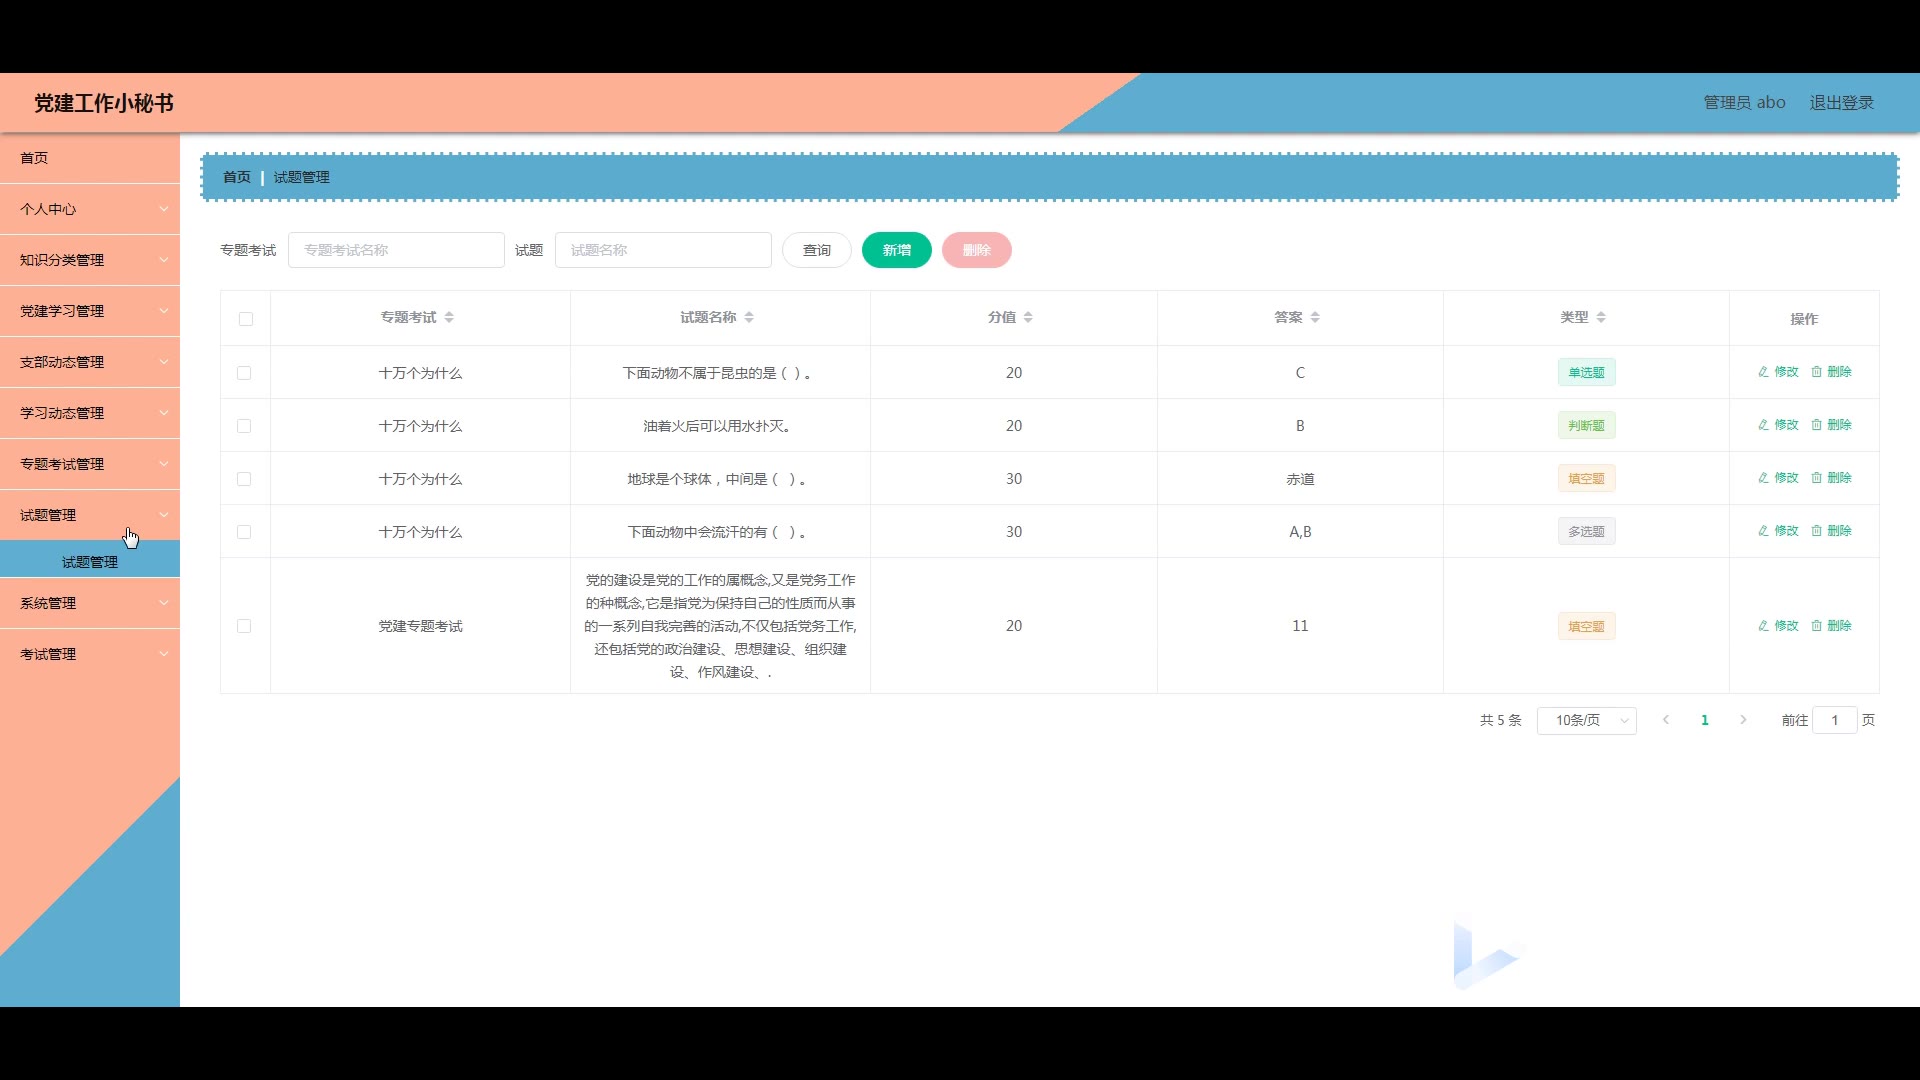The image size is (1920, 1080).
Task: Sort by 答案 column arrows
Action: point(1315,317)
